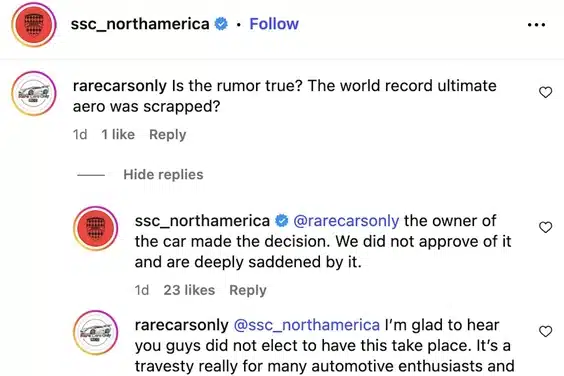
Task: Click the ssc_northamerica header profile avatar
Action: pyautogui.click(x=34, y=24)
